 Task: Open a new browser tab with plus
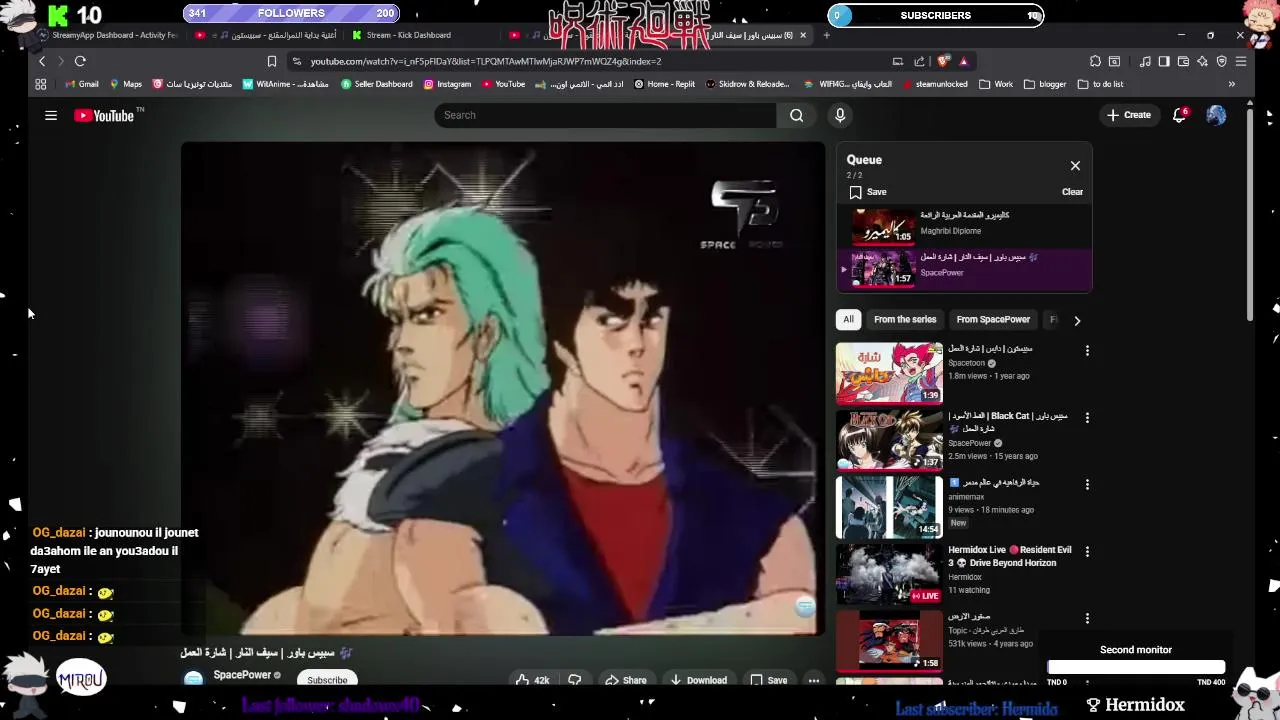tap(826, 35)
